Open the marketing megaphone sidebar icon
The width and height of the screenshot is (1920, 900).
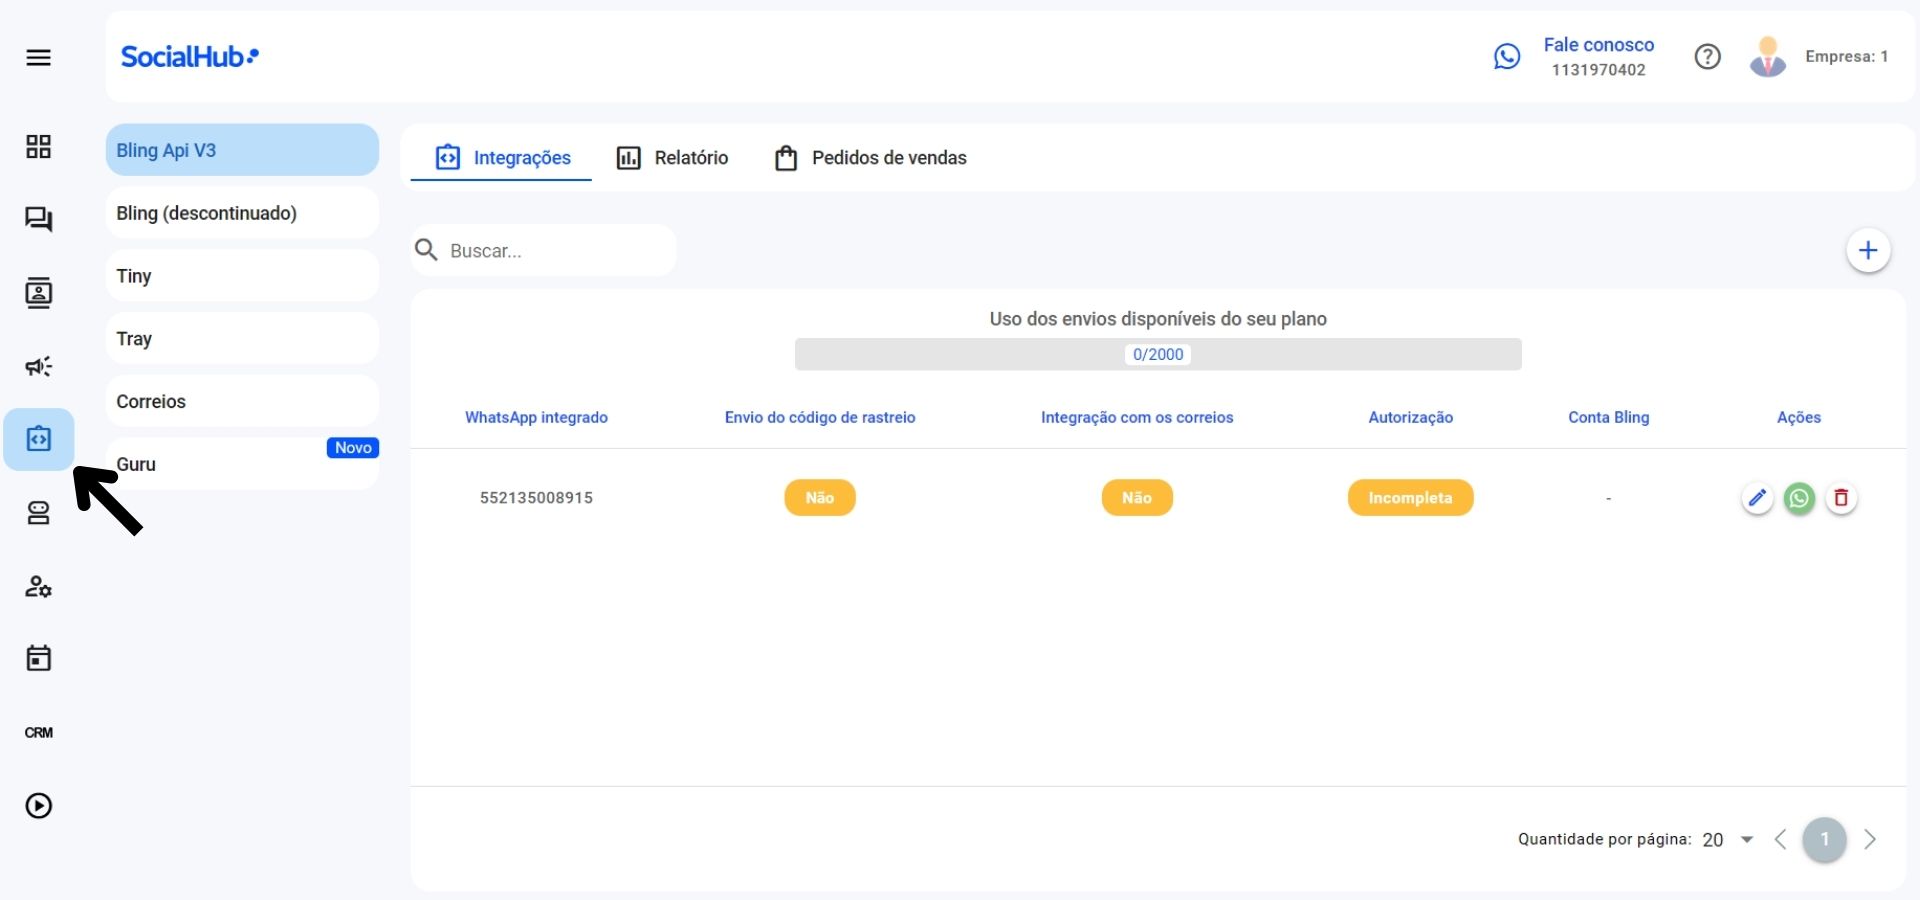pyautogui.click(x=39, y=367)
